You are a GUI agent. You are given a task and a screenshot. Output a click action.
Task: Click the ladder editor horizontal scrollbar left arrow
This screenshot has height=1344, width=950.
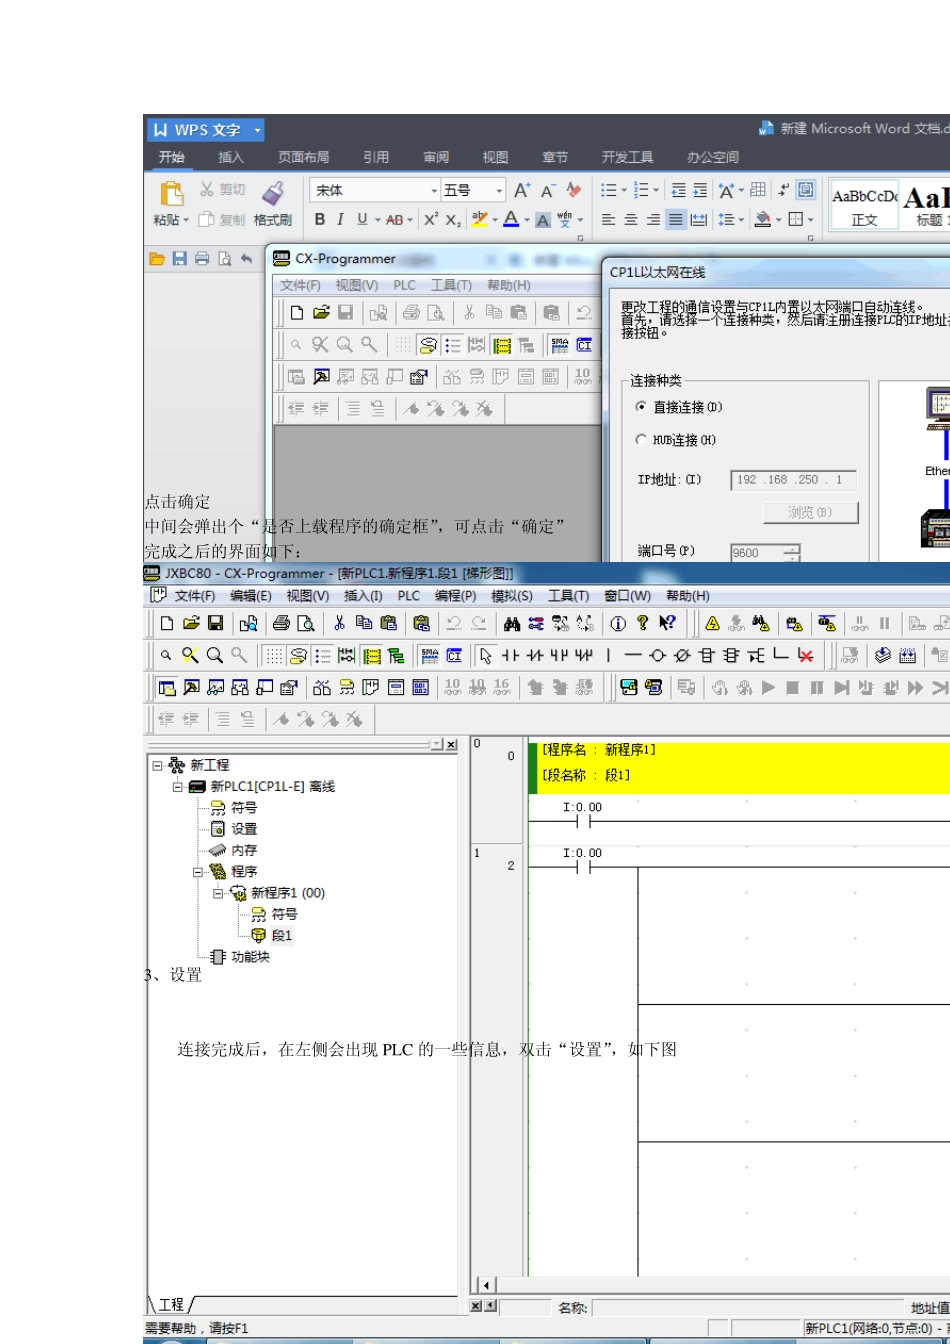(x=486, y=1284)
